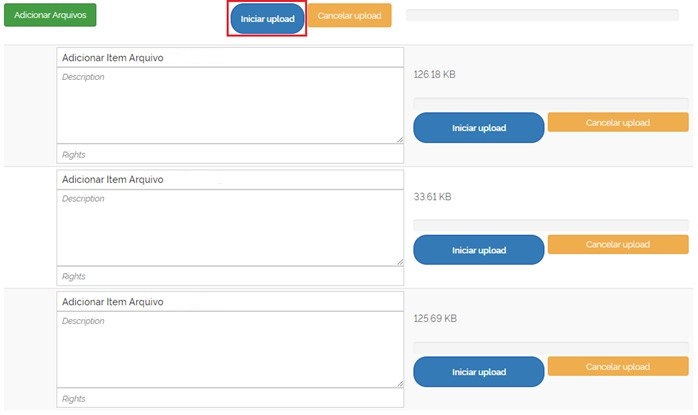Cancel upload of the 33.61 KB file
The image size is (698, 415).
point(618,245)
